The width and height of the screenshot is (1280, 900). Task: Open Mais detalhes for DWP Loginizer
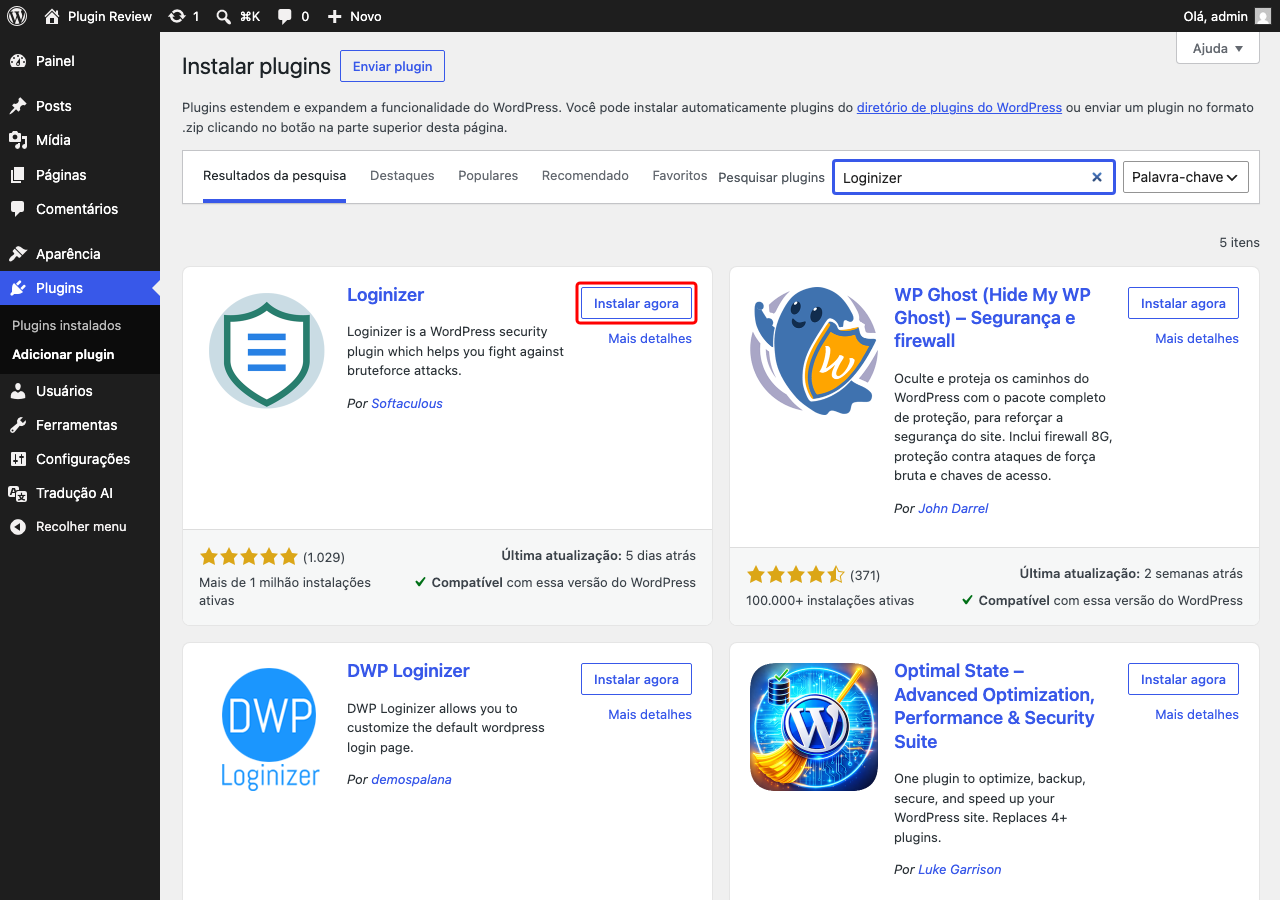pyautogui.click(x=650, y=714)
